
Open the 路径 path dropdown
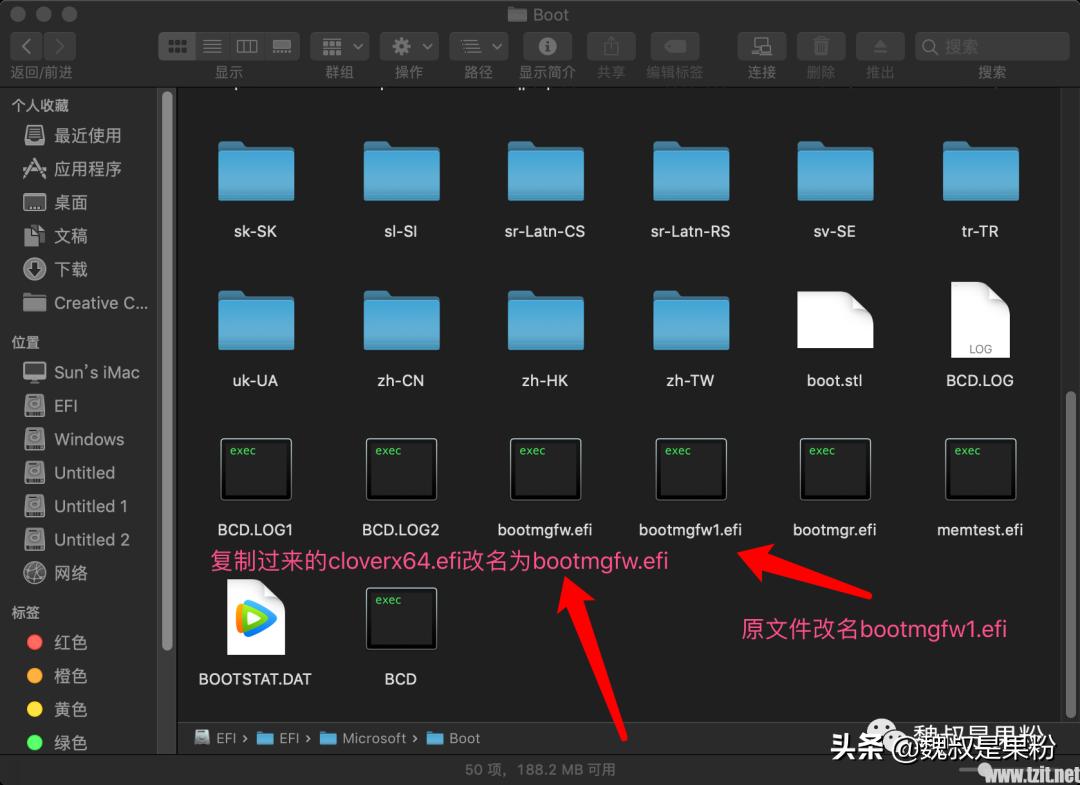click(x=478, y=46)
